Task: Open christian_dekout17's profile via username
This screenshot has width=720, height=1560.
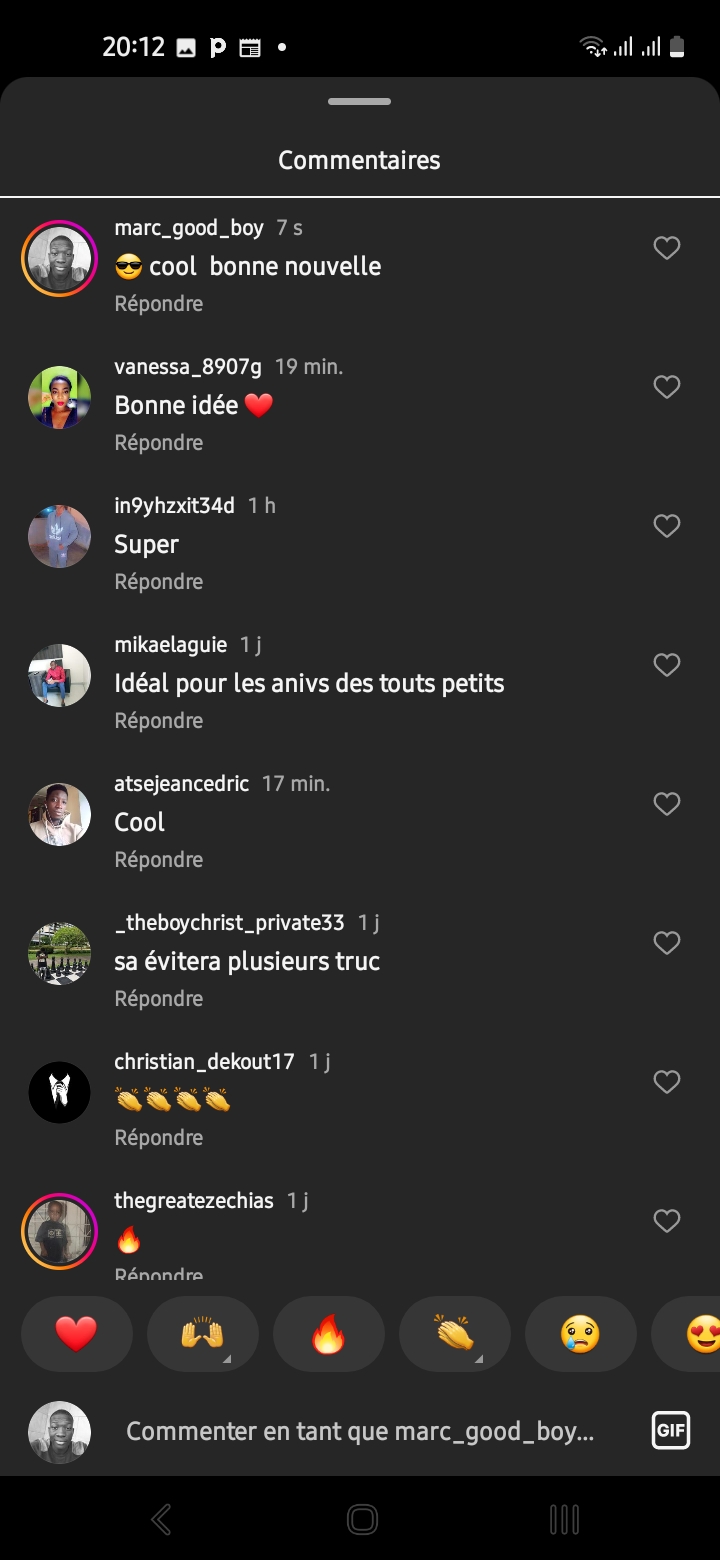Action: (x=204, y=1062)
